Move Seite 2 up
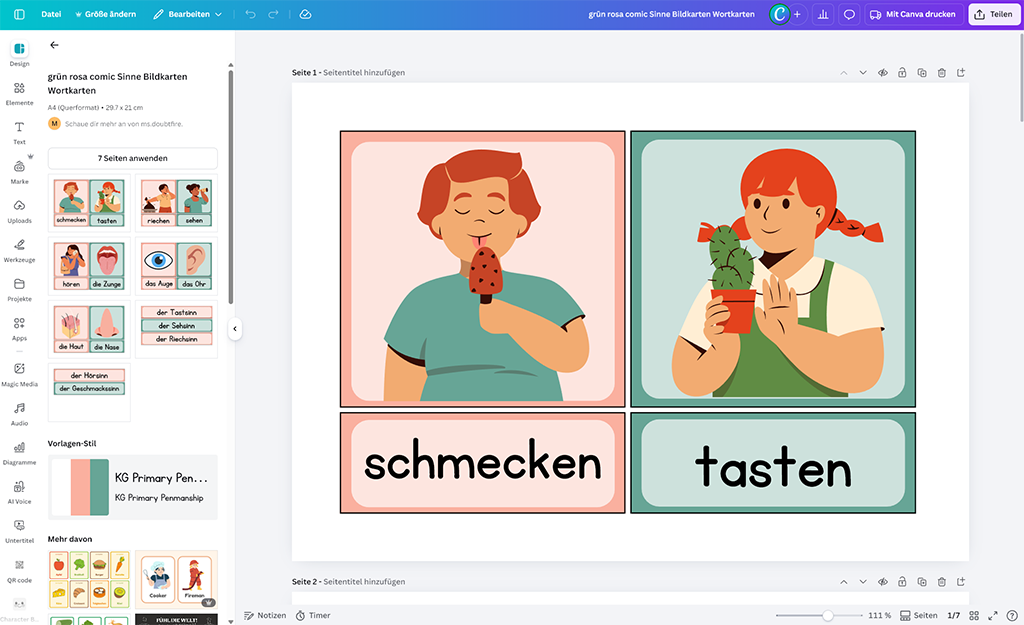 [x=843, y=581]
